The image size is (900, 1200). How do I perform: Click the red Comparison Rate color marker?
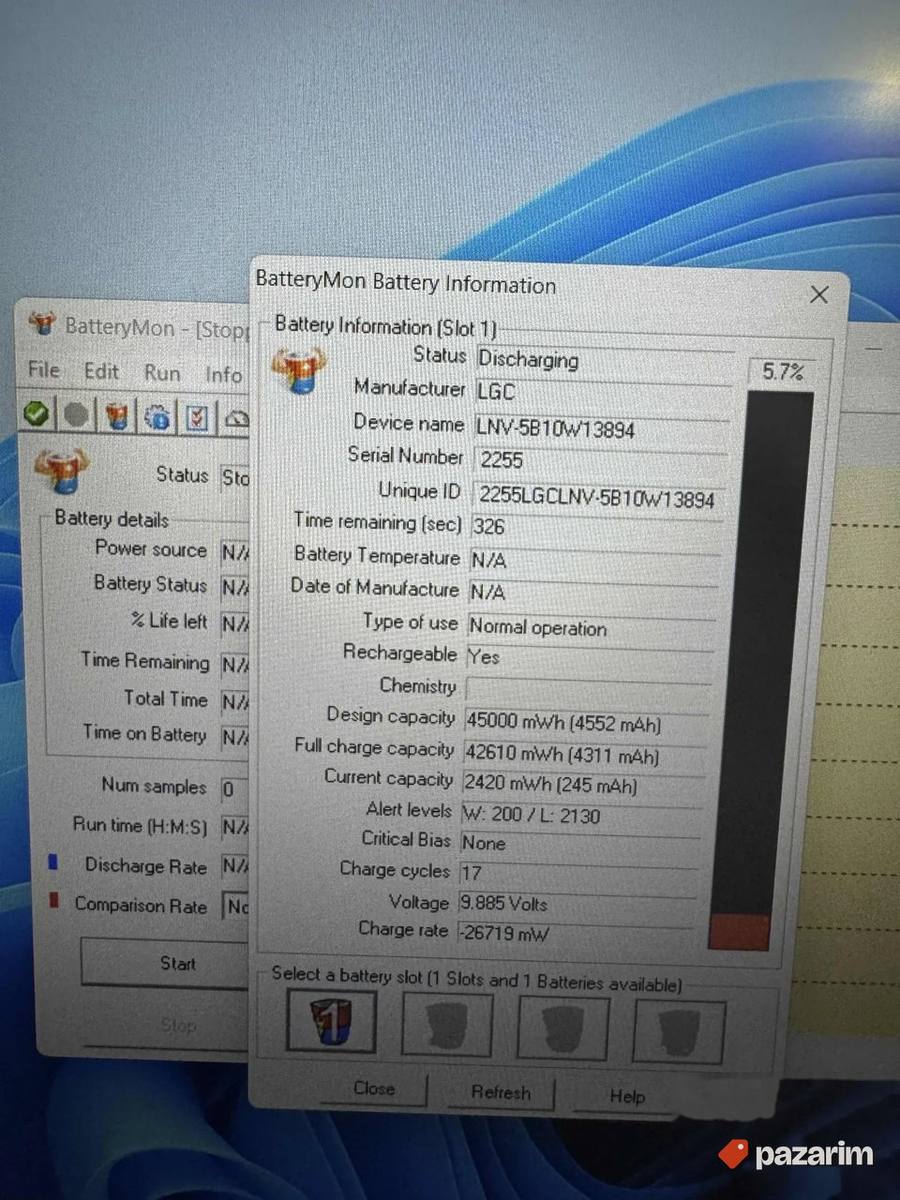pyautogui.click(x=53, y=901)
